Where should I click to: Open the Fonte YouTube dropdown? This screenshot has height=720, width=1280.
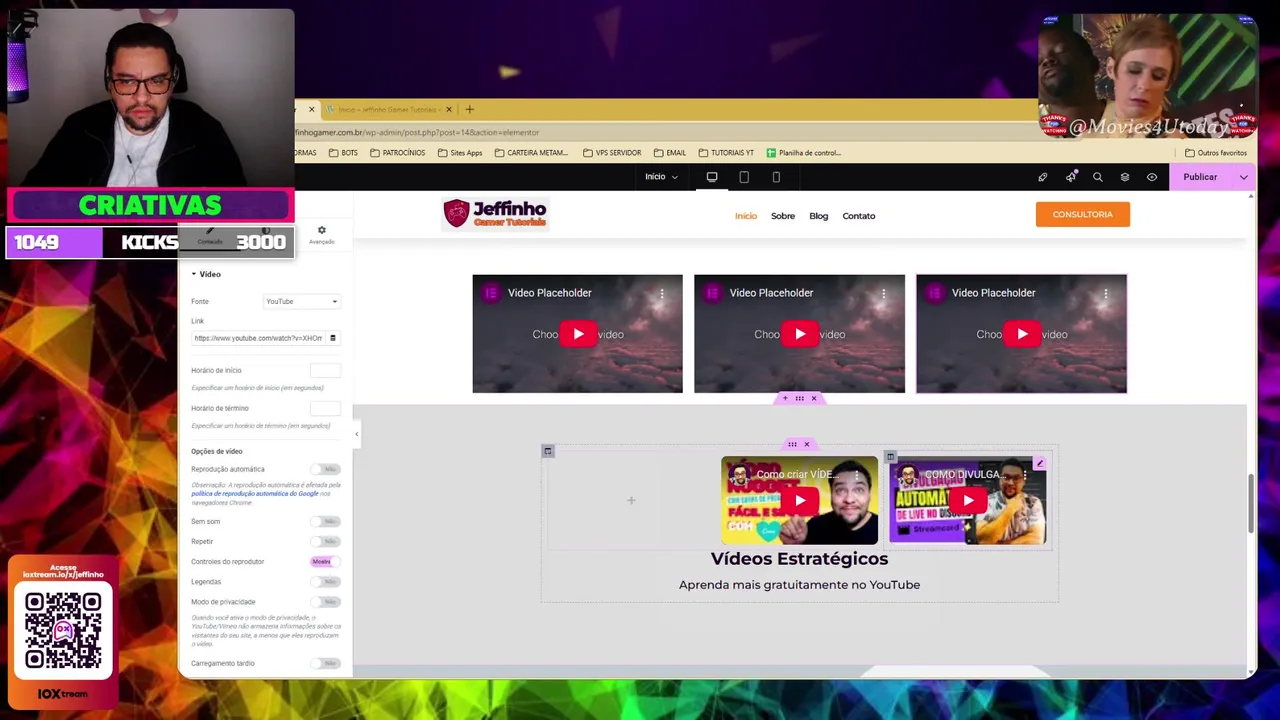click(301, 301)
